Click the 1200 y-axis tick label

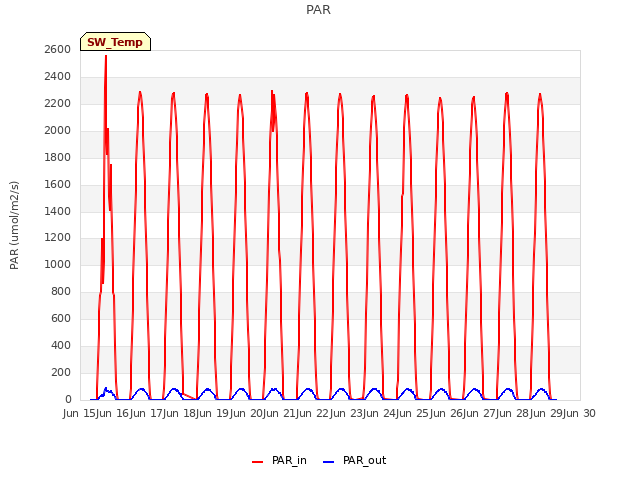click(58, 238)
